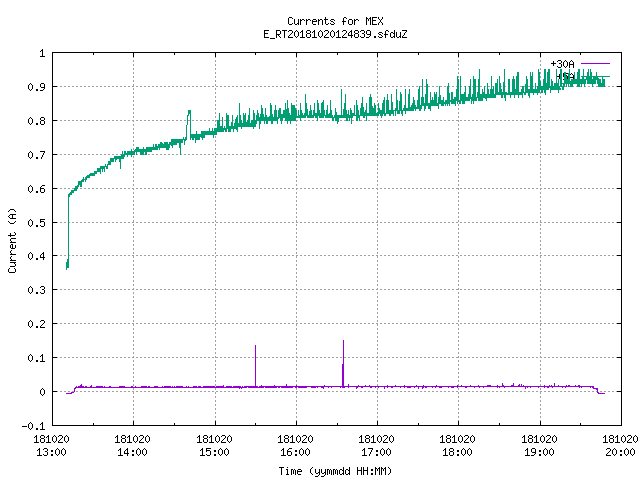
Task: Click the y-axis tick label 0.6
Action: (36, 189)
